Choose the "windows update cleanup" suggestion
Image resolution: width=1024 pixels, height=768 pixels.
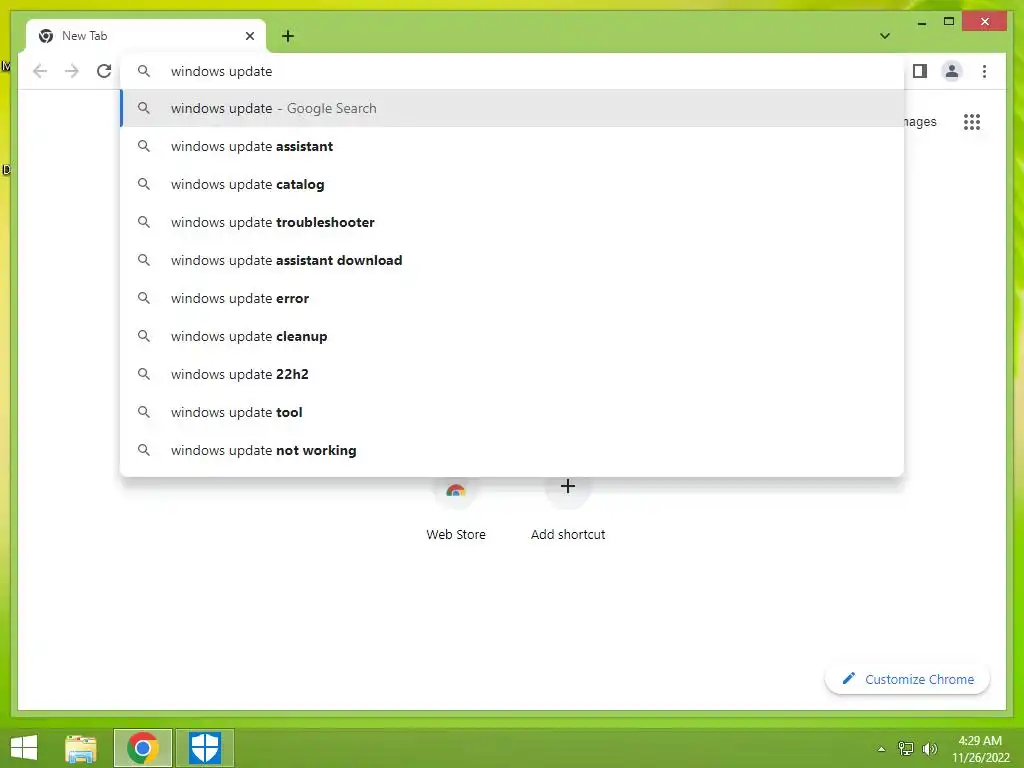coord(512,336)
